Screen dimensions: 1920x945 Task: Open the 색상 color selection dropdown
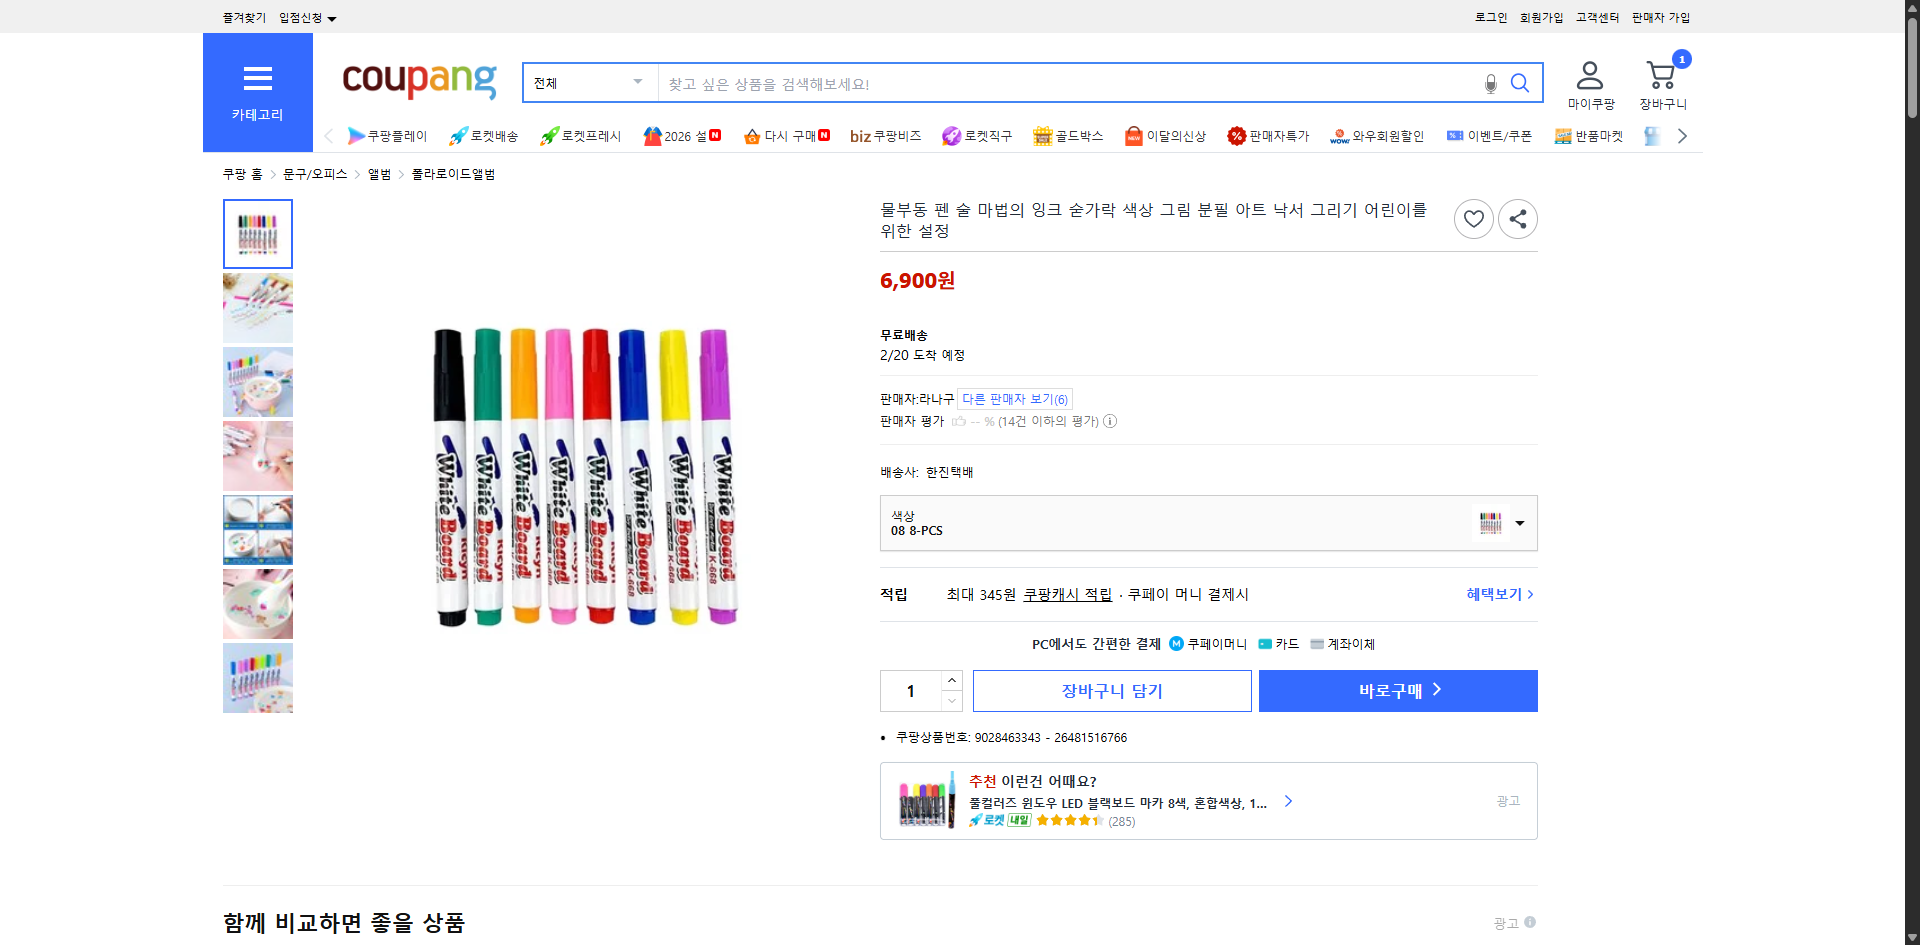(1519, 523)
